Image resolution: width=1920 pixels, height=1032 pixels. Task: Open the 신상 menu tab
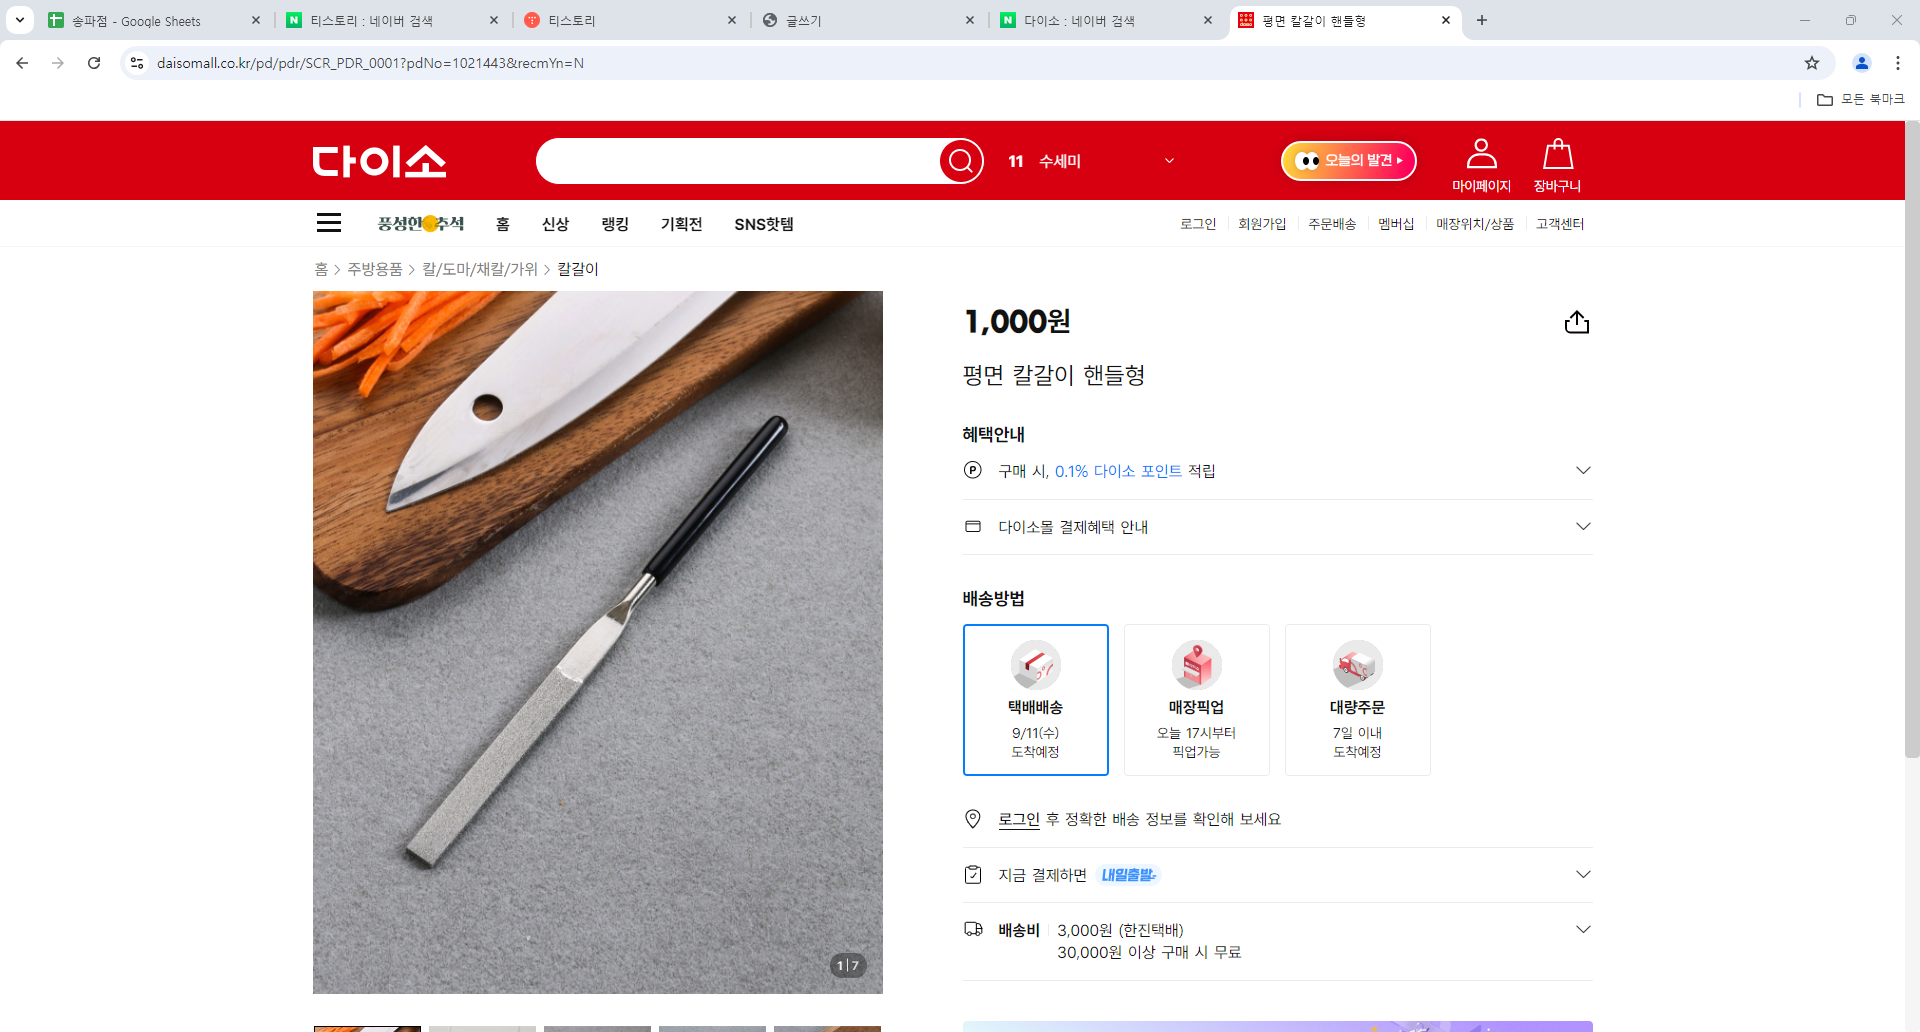coord(555,224)
